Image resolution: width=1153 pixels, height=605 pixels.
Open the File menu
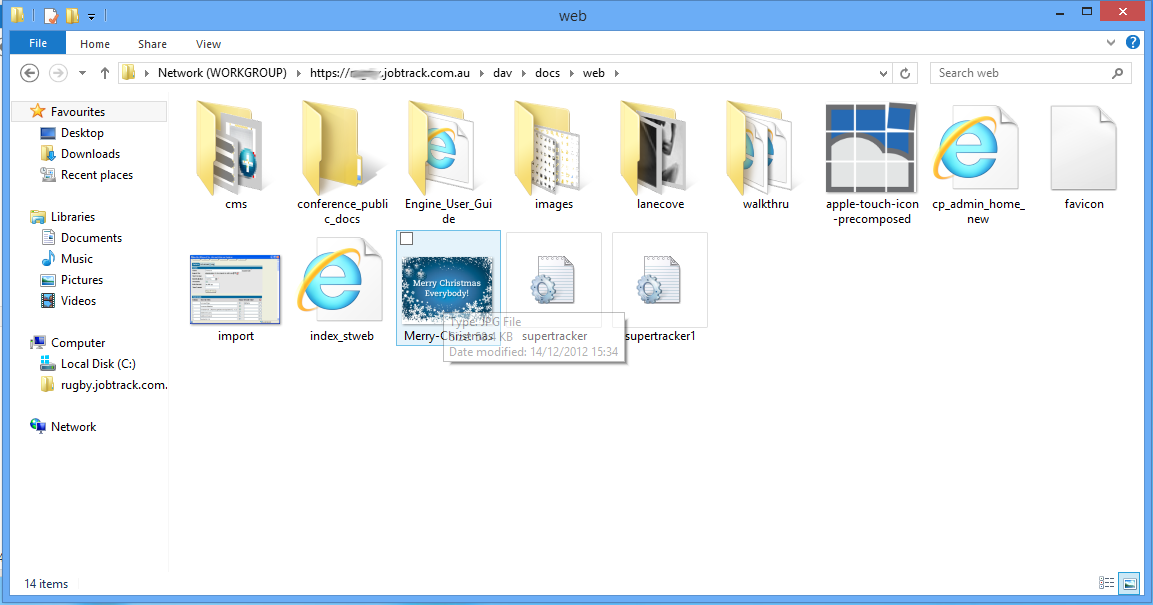pyautogui.click(x=37, y=43)
